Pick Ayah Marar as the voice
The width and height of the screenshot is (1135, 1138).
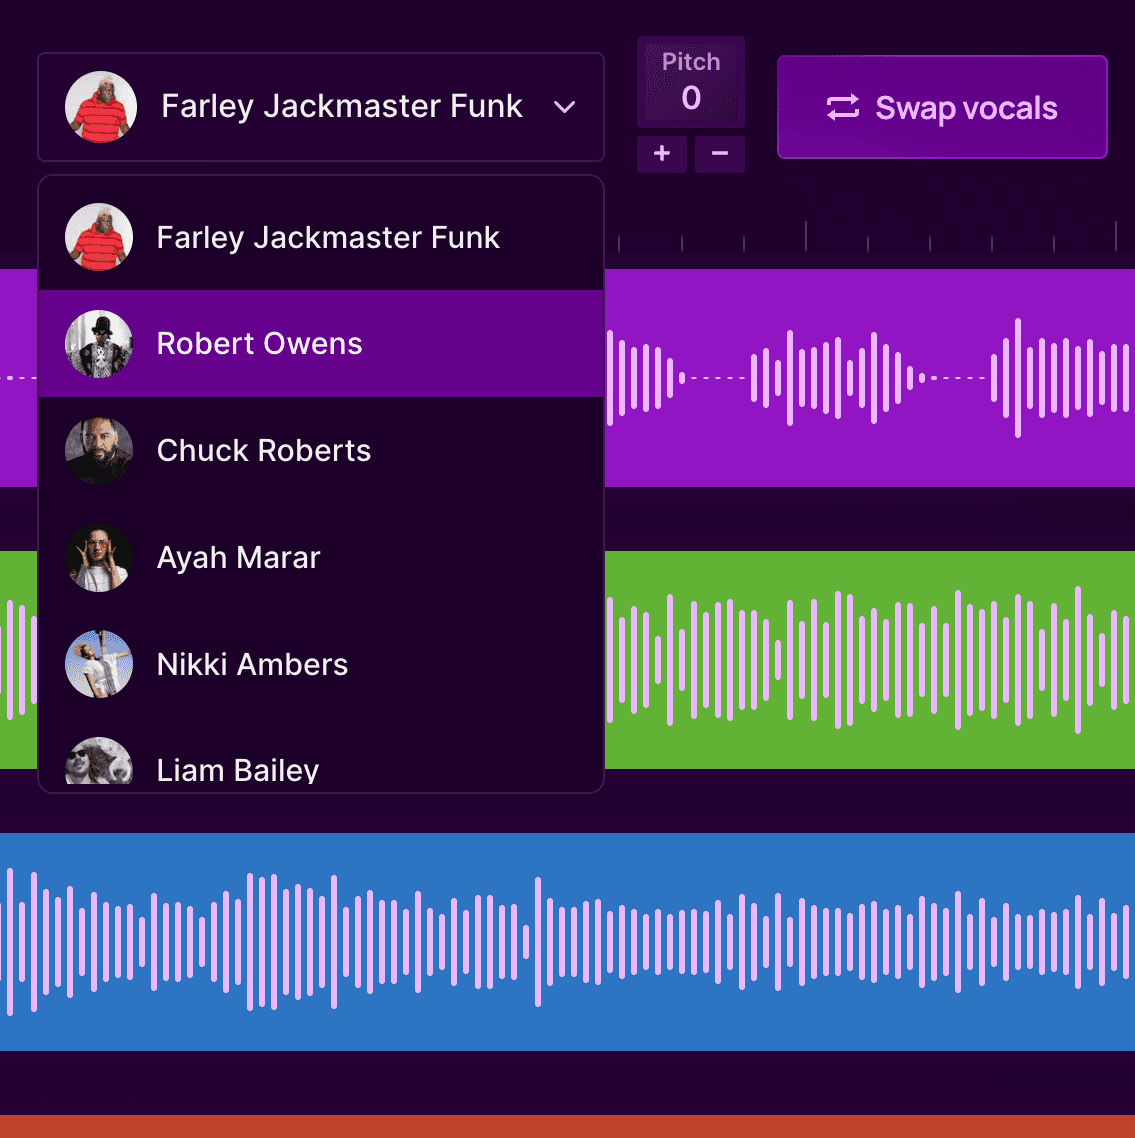click(239, 558)
